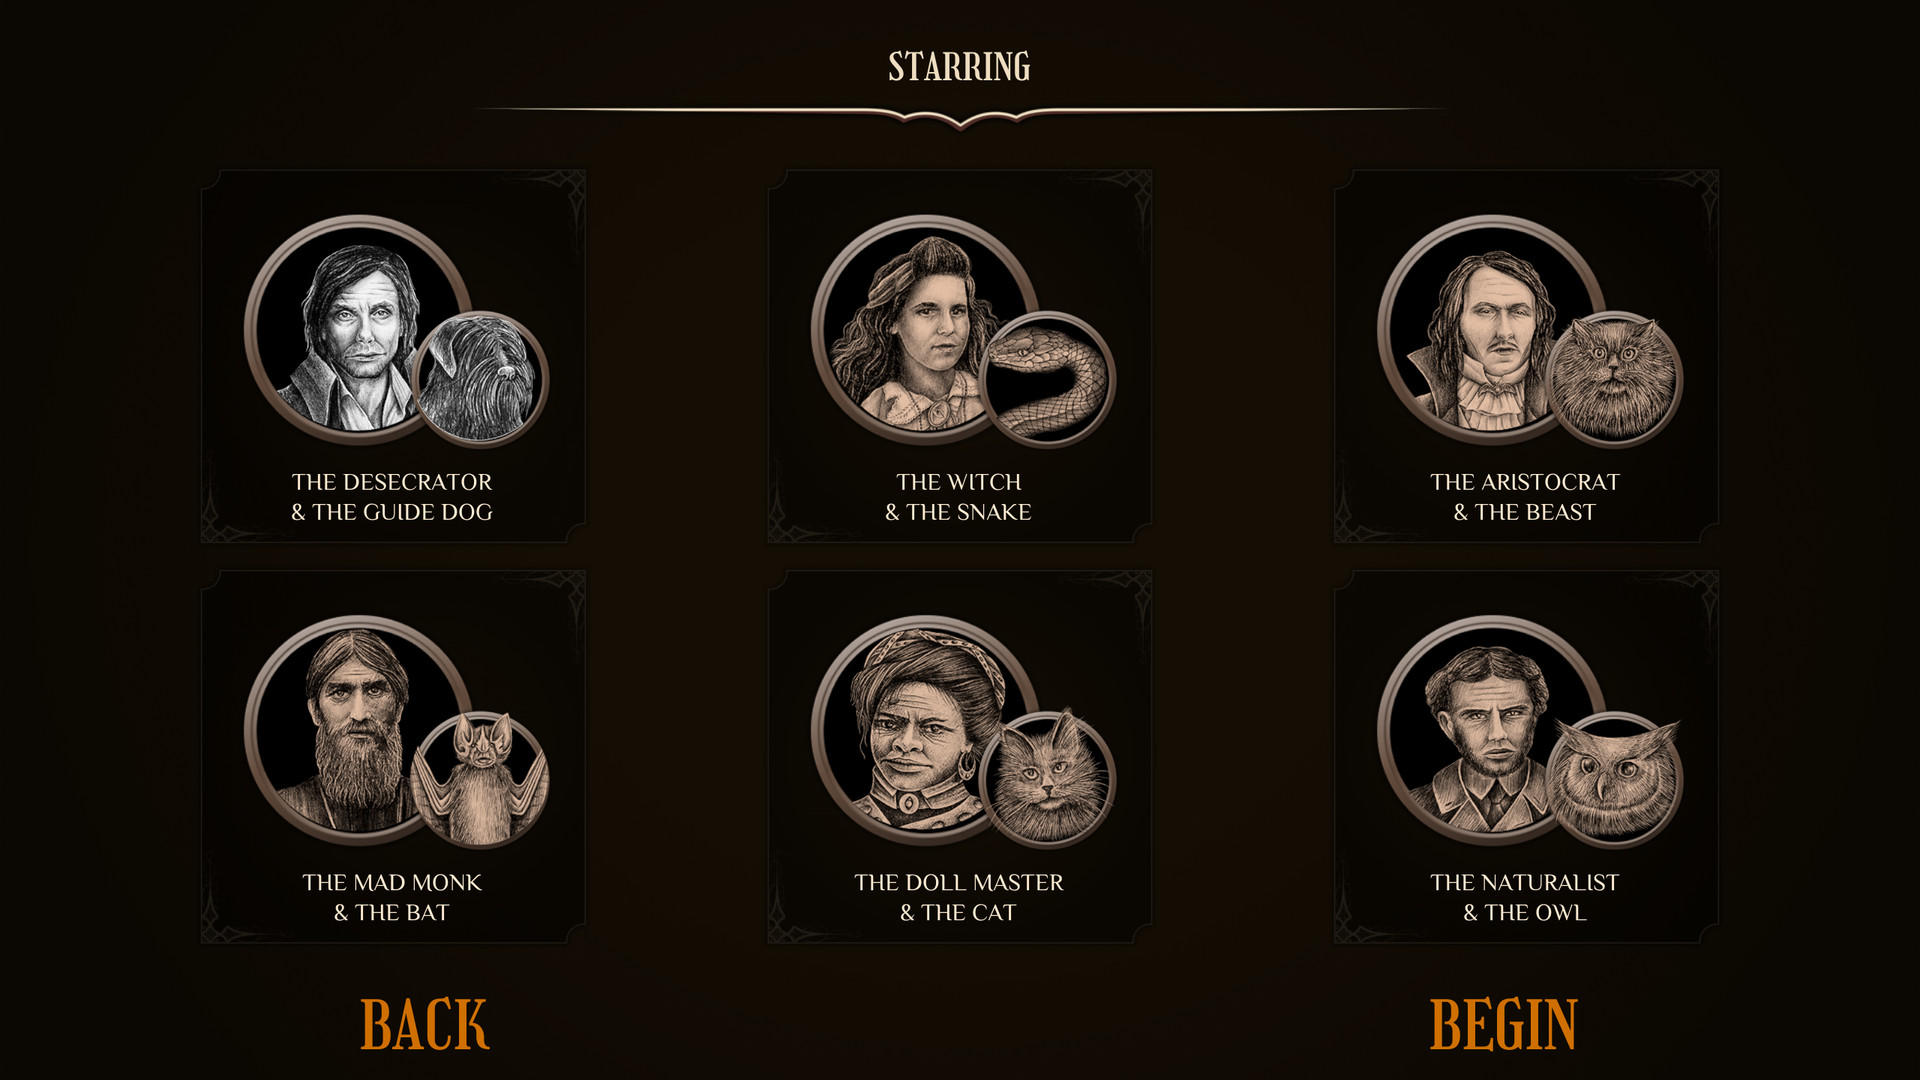This screenshot has height=1080, width=1920.
Task: Click the Owl companion medallion
Action: [1614, 779]
